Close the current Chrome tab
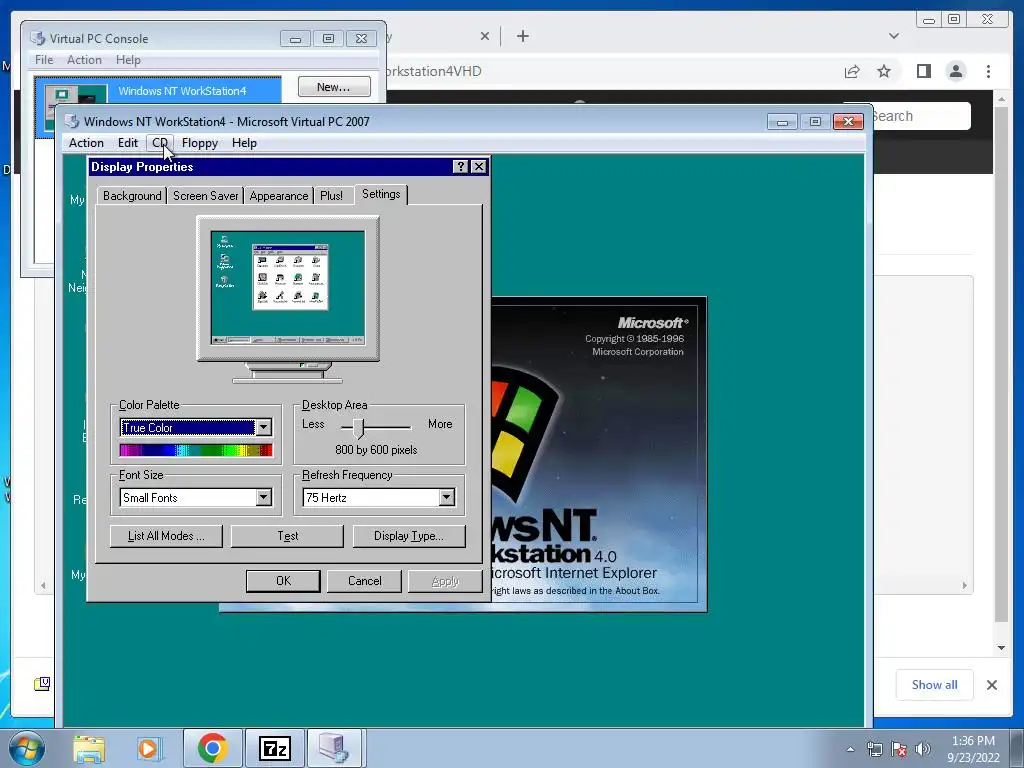Image resolution: width=1024 pixels, height=768 pixels. pos(485,36)
